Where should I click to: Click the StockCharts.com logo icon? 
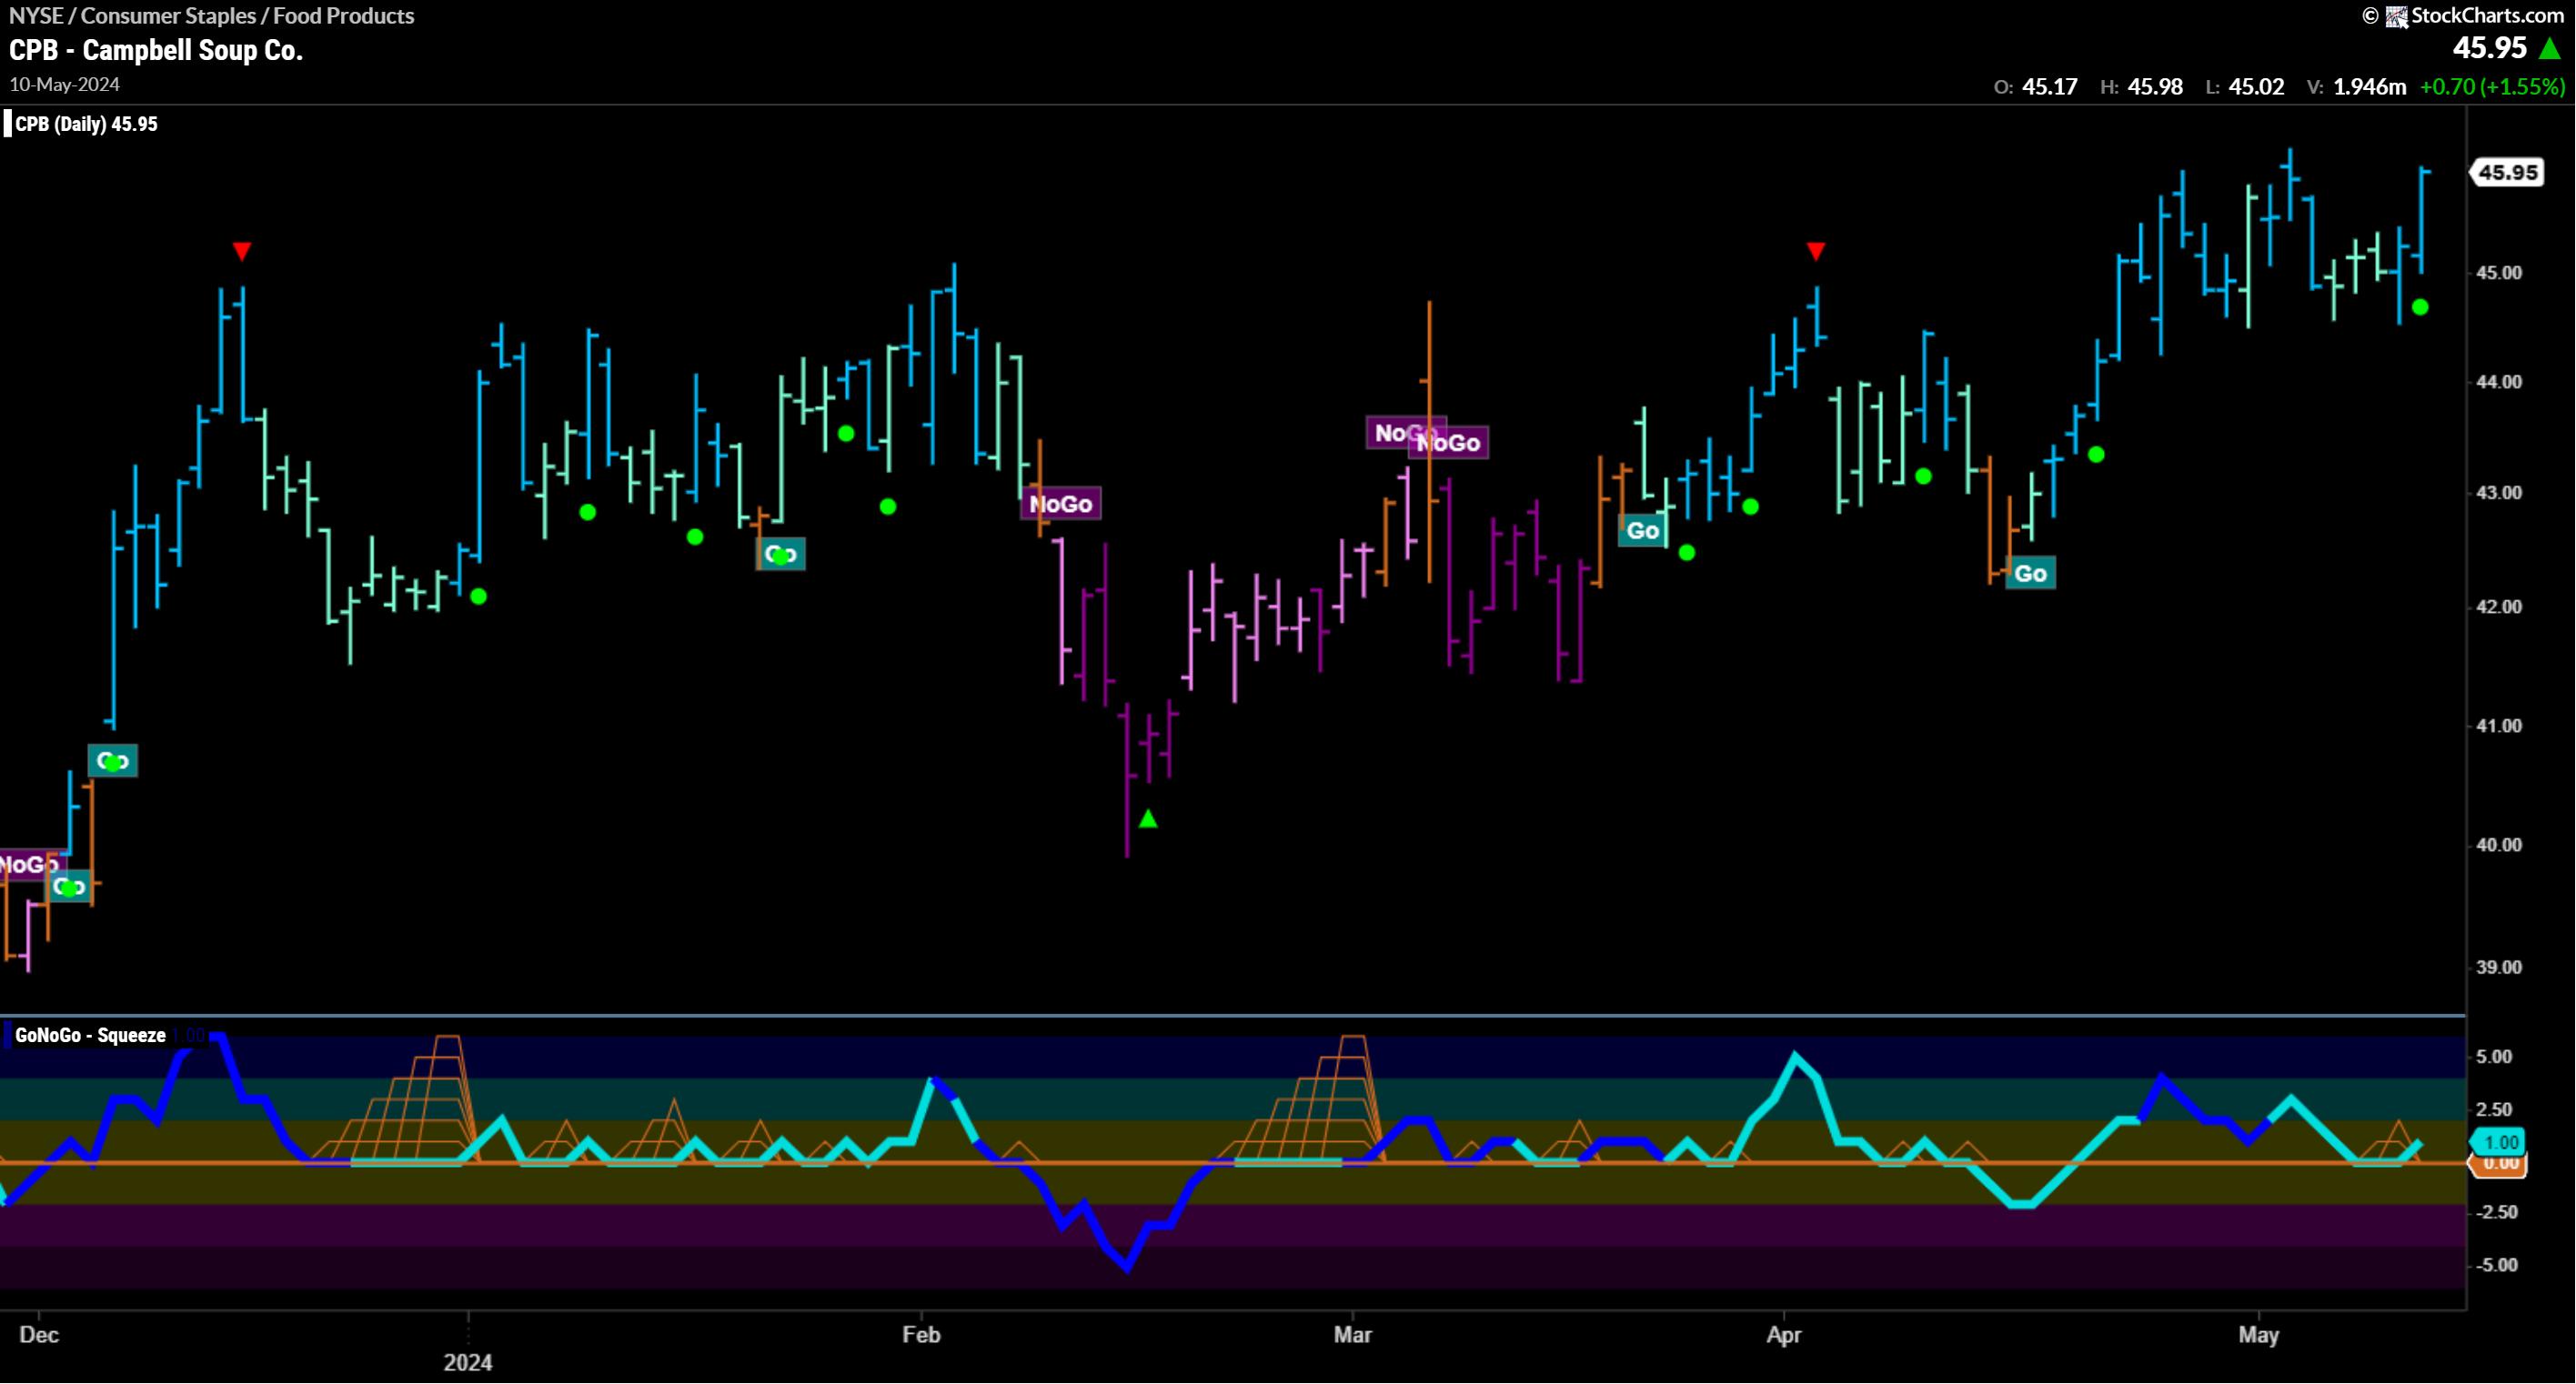[x=2397, y=16]
